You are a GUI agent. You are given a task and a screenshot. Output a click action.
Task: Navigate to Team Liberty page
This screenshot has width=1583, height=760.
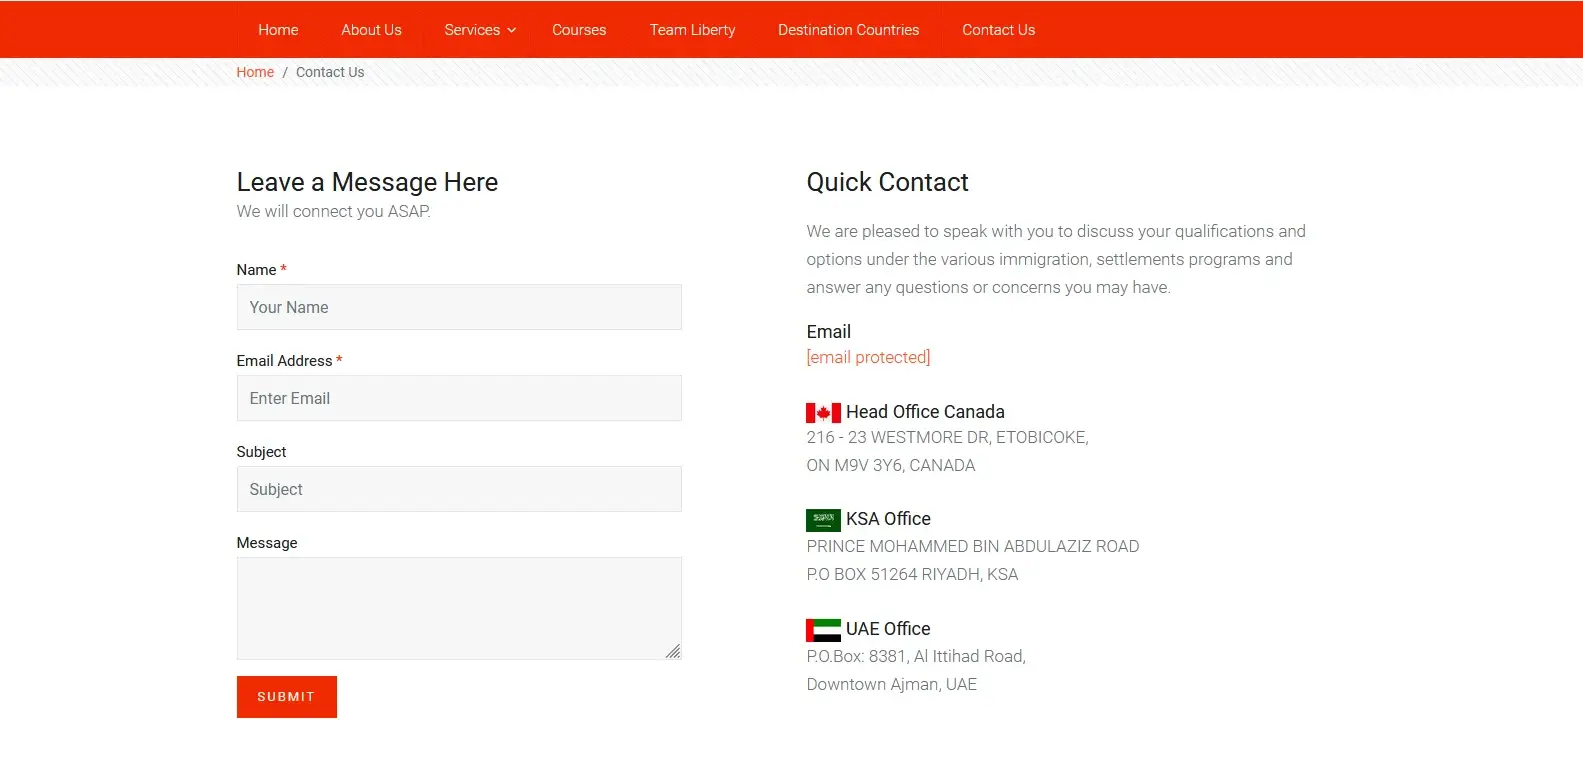pyautogui.click(x=692, y=30)
